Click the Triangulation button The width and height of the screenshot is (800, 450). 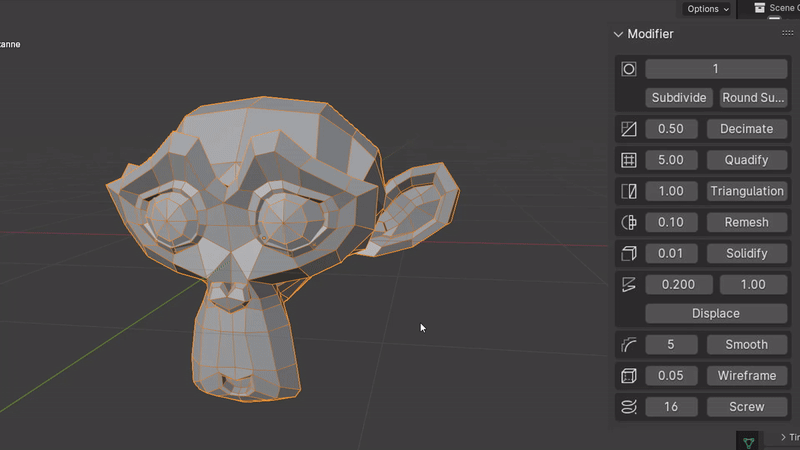point(746,191)
